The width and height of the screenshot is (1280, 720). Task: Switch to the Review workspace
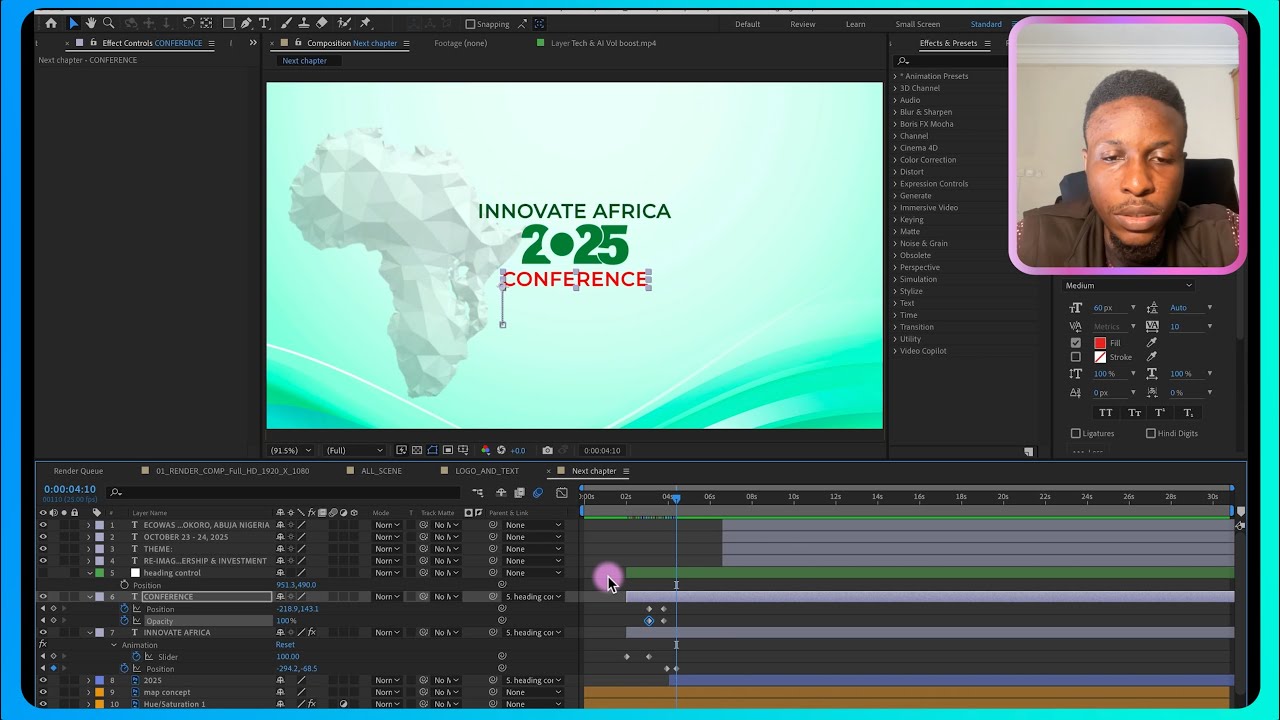point(803,24)
